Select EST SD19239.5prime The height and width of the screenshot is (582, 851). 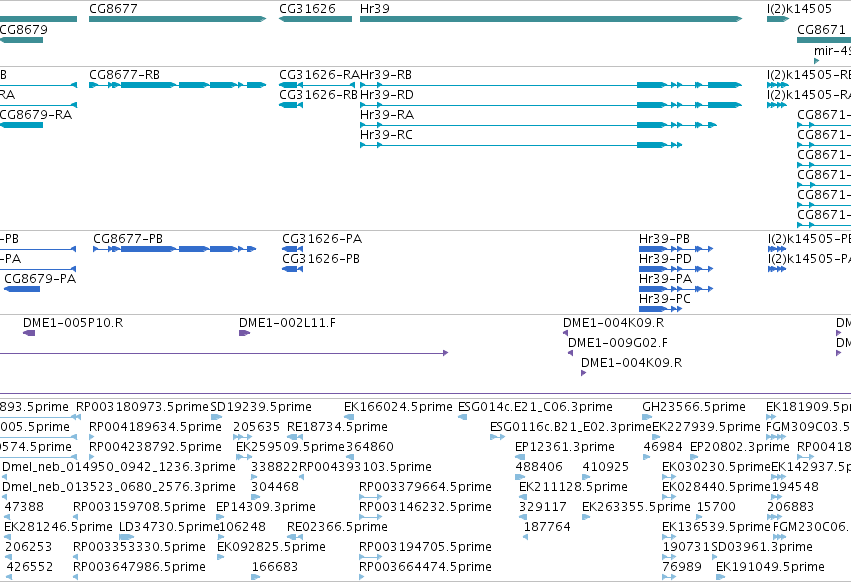(261, 407)
